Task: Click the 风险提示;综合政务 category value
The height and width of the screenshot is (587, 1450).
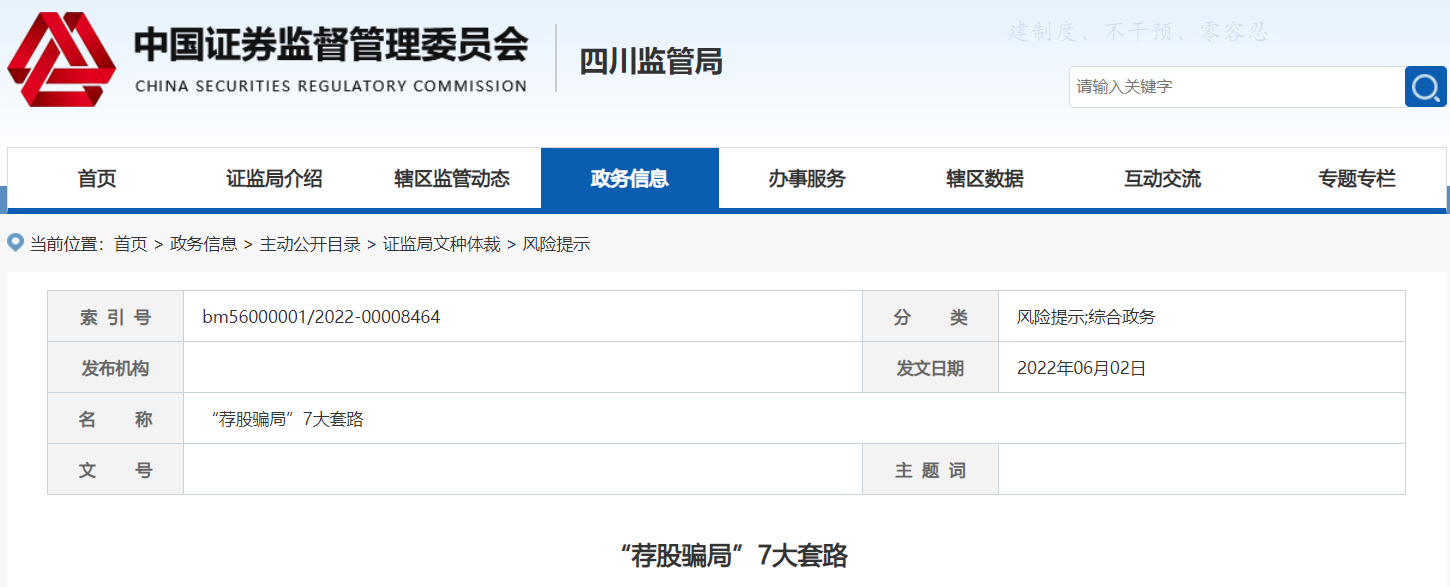Action: [1086, 317]
